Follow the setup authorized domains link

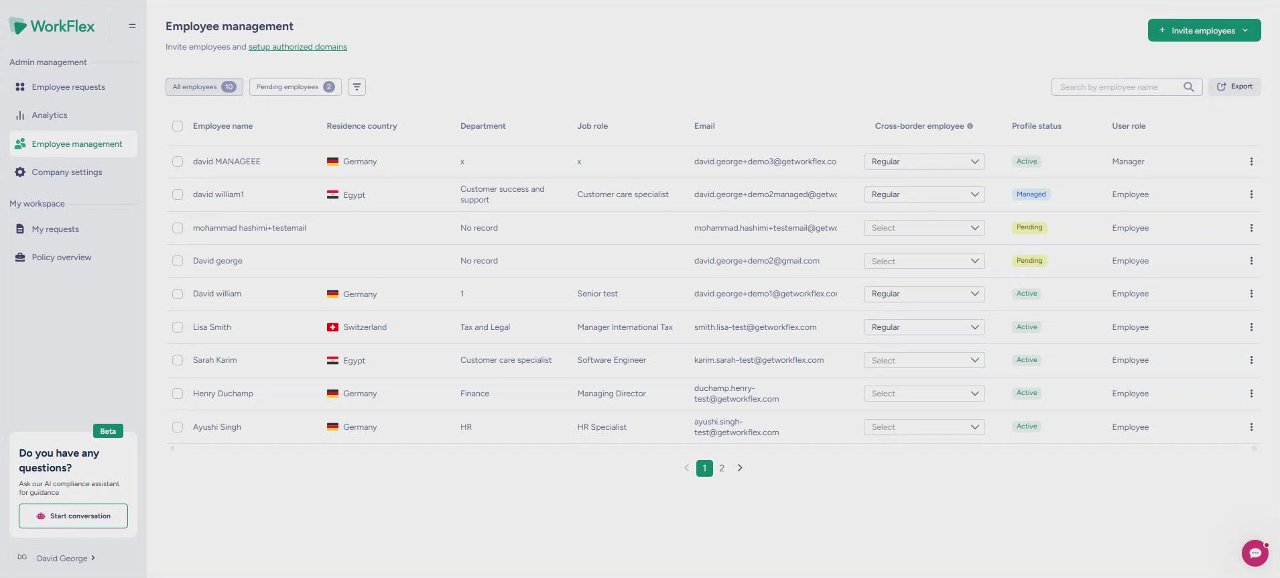tap(297, 47)
